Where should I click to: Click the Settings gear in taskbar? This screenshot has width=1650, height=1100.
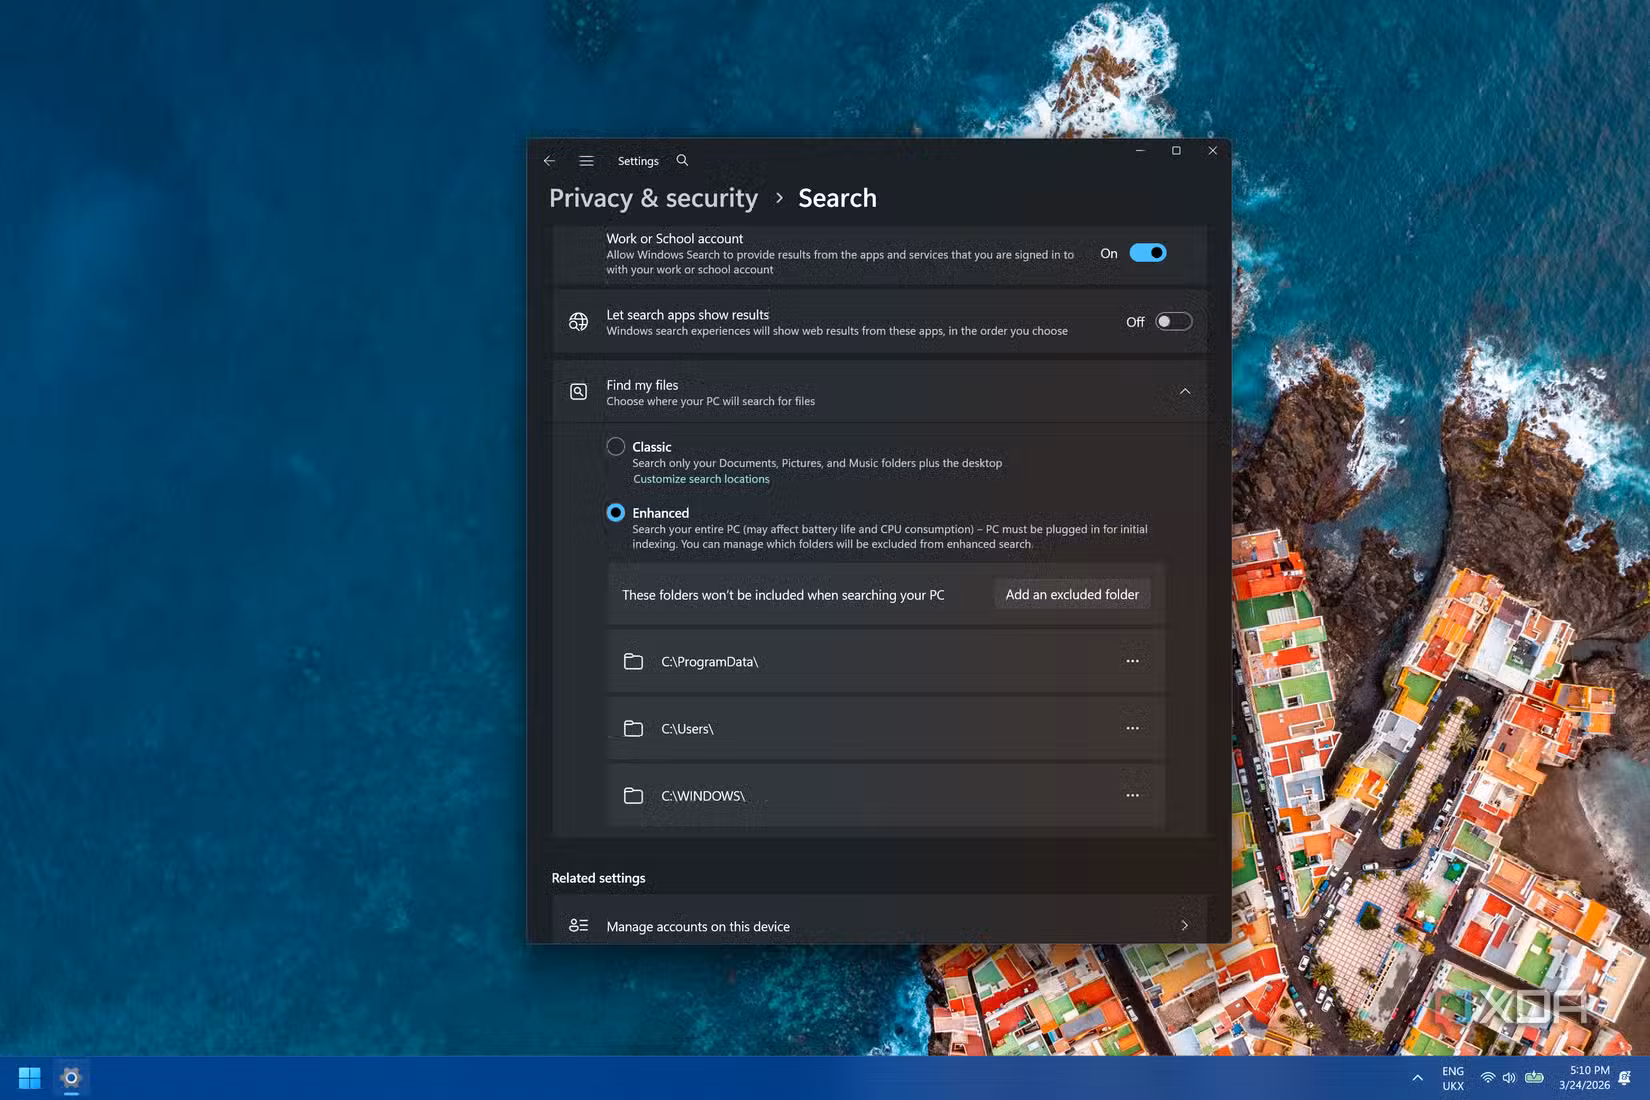[x=71, y=1078]
